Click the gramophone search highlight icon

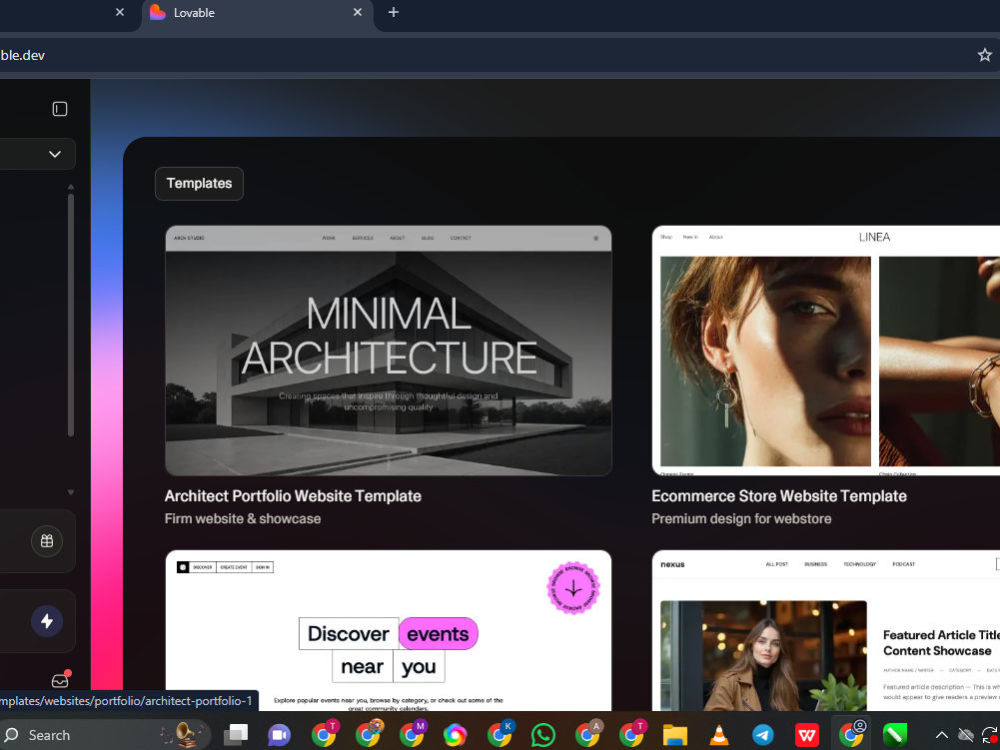click(183, 735)
